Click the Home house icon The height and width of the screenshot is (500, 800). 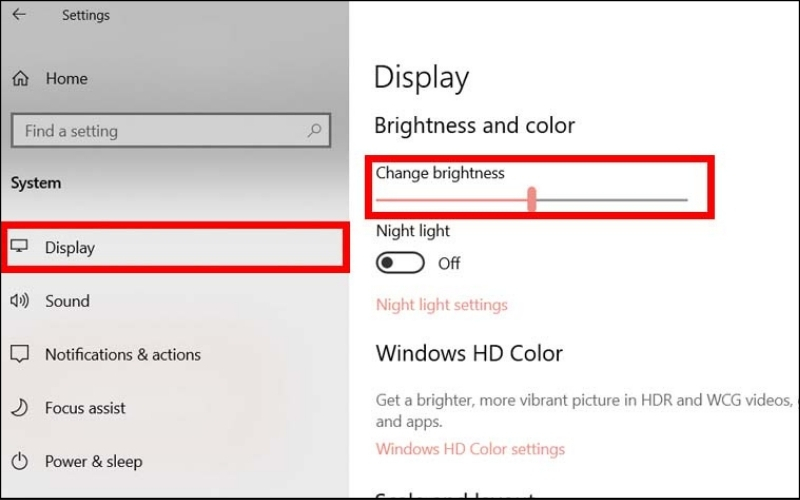point(21,79)
